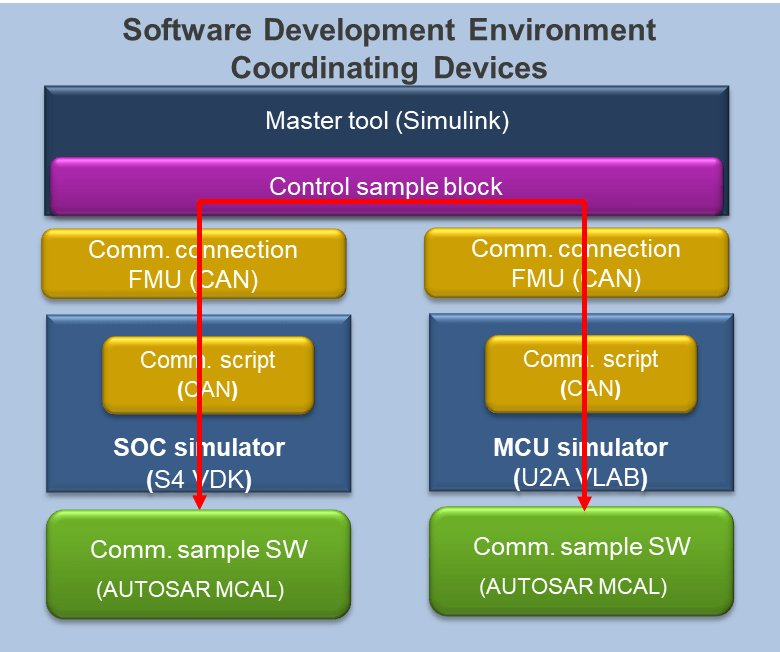Click the left (AUTOSAR MCAL) text
The width and height of the screenshot is (780, 652).
190,590
